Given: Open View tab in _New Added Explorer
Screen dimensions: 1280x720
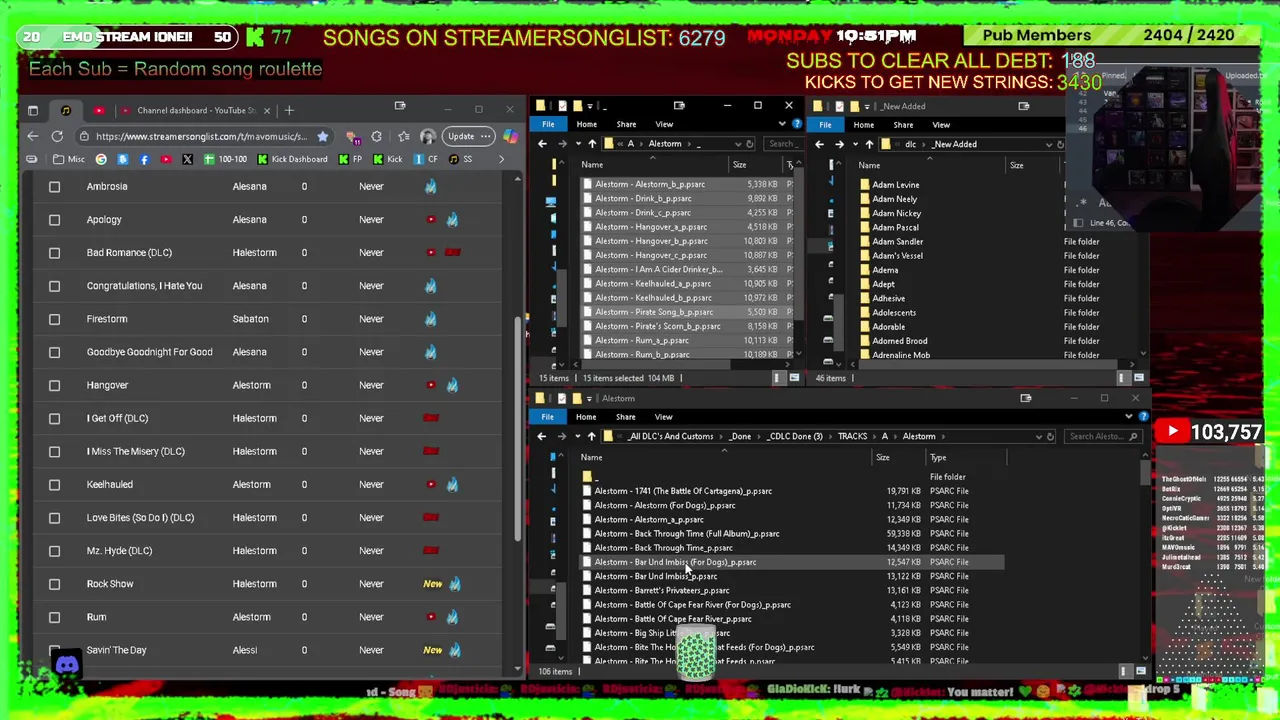Looking at the screenshot, I should tap(941, 125).
